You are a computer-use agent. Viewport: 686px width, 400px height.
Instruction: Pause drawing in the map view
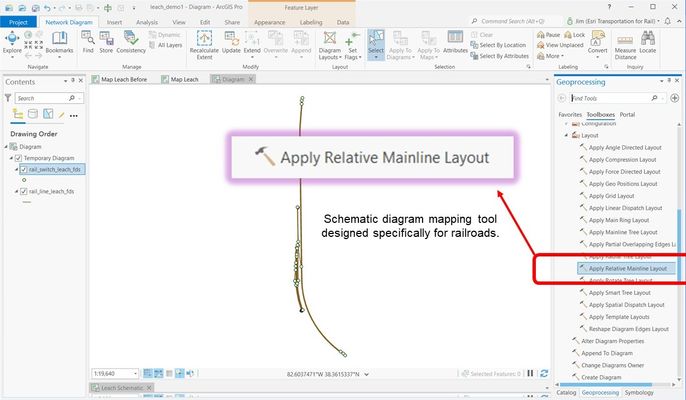click(530, 373)
